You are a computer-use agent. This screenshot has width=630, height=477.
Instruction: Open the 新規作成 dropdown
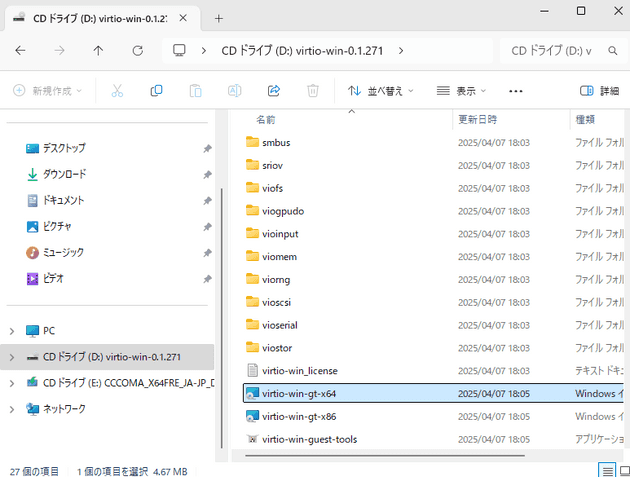point(47,91)
